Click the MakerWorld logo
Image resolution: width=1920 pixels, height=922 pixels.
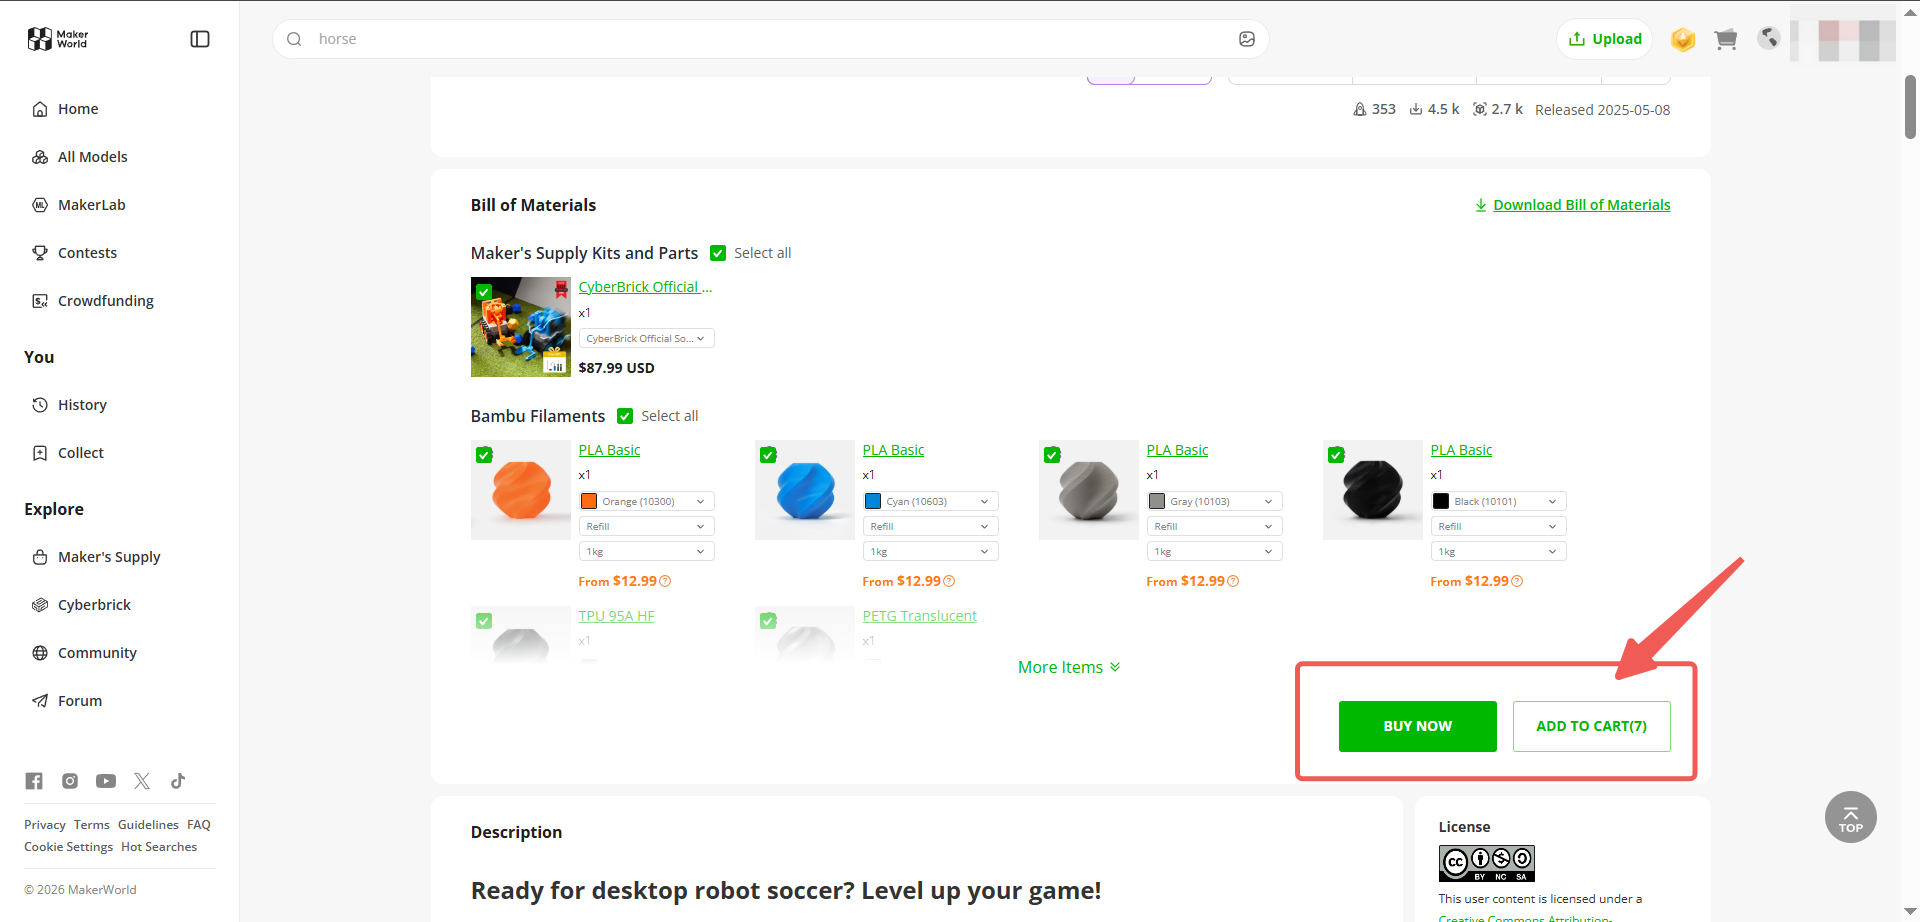pyautogui.click(x=58, y=39)
